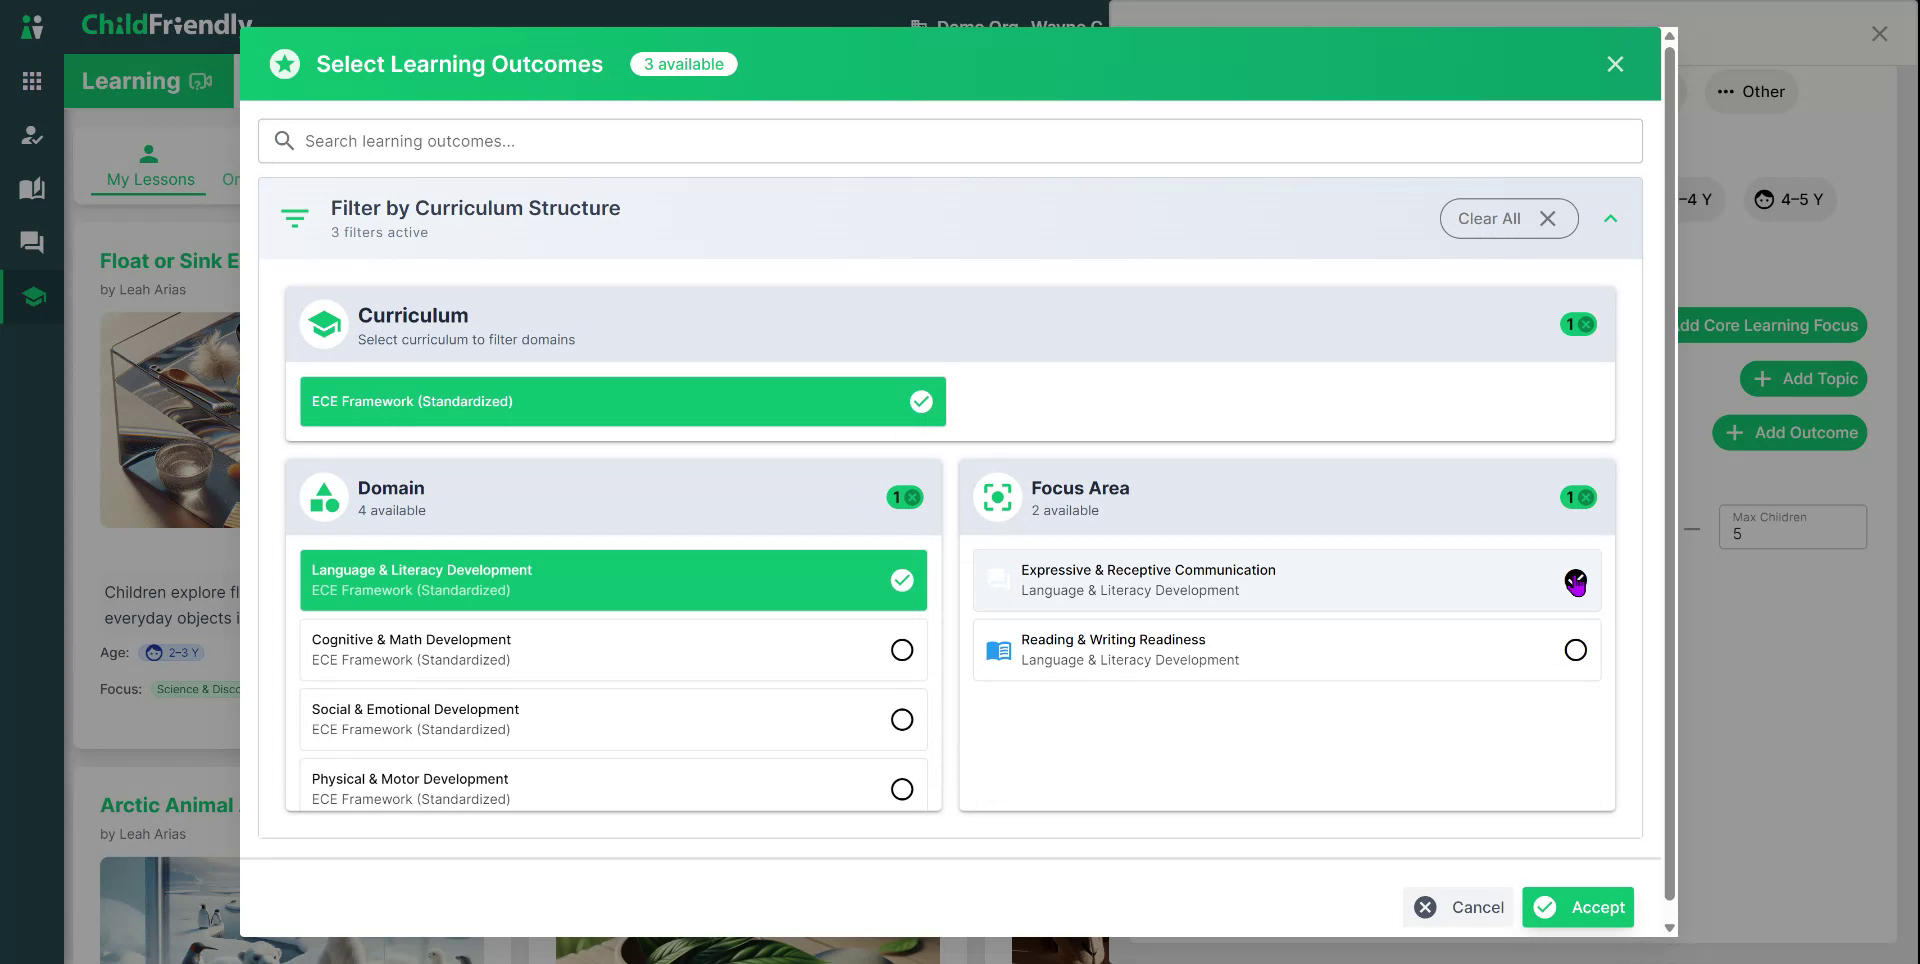Open the Float or Sink lesson title
Image resolution: width=1920 pixels, height=964 pixels.
tap(169, 261)
